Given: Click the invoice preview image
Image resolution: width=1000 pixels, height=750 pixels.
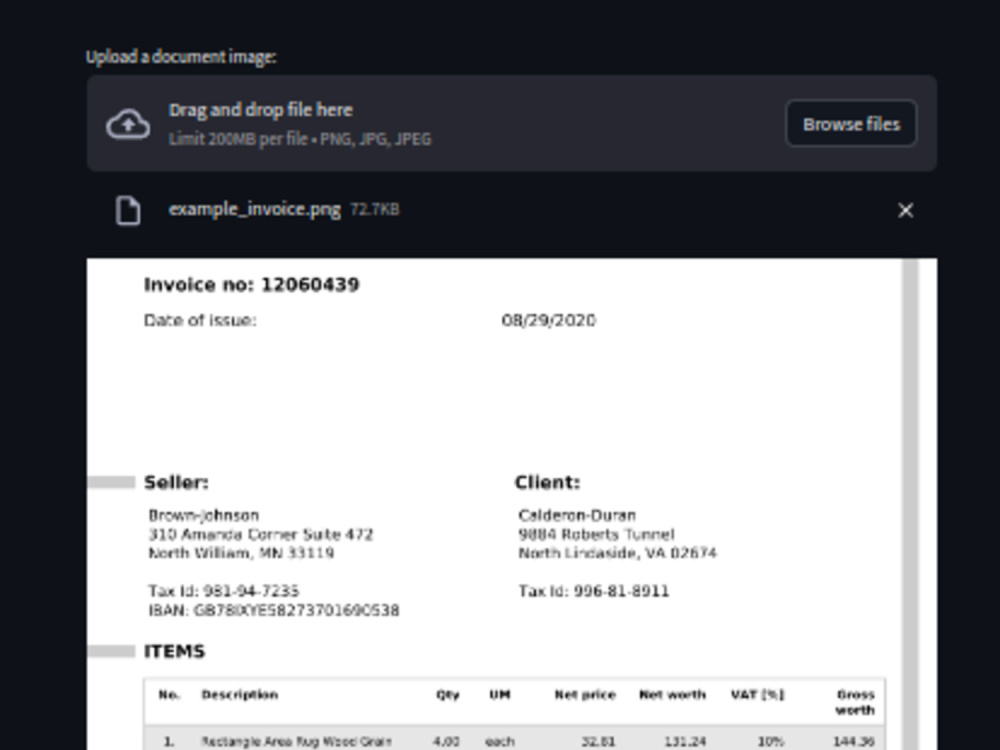Looking at the screenshot, I should 511,504.
